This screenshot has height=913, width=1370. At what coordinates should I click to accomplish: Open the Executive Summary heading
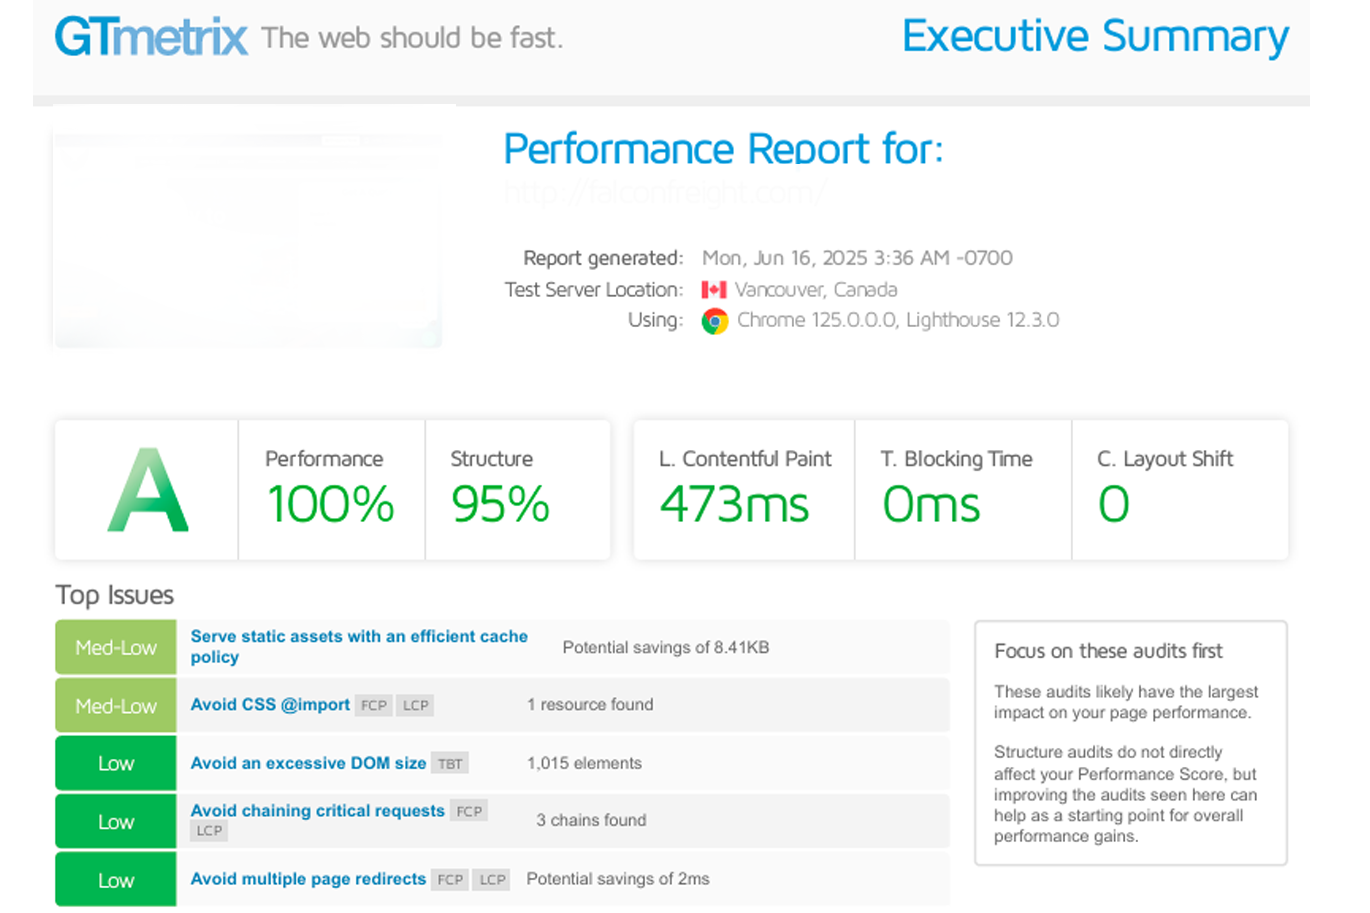tap(1094, 36)
